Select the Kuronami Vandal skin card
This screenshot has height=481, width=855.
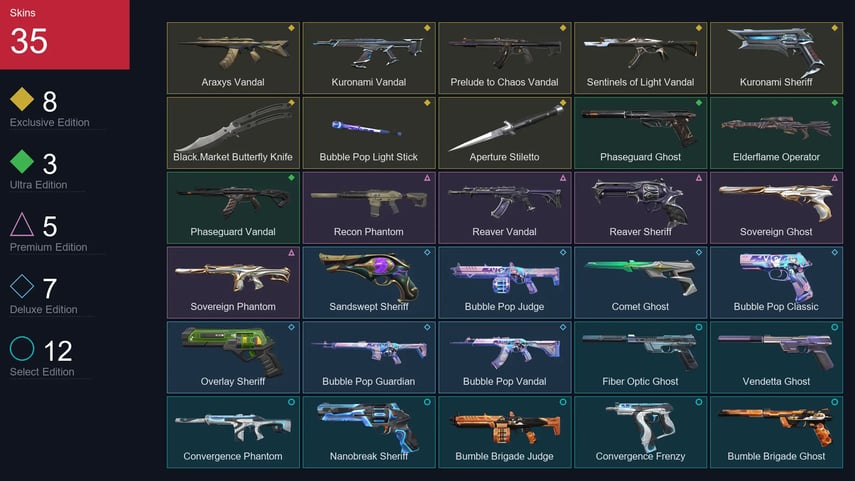coord(369,58)
